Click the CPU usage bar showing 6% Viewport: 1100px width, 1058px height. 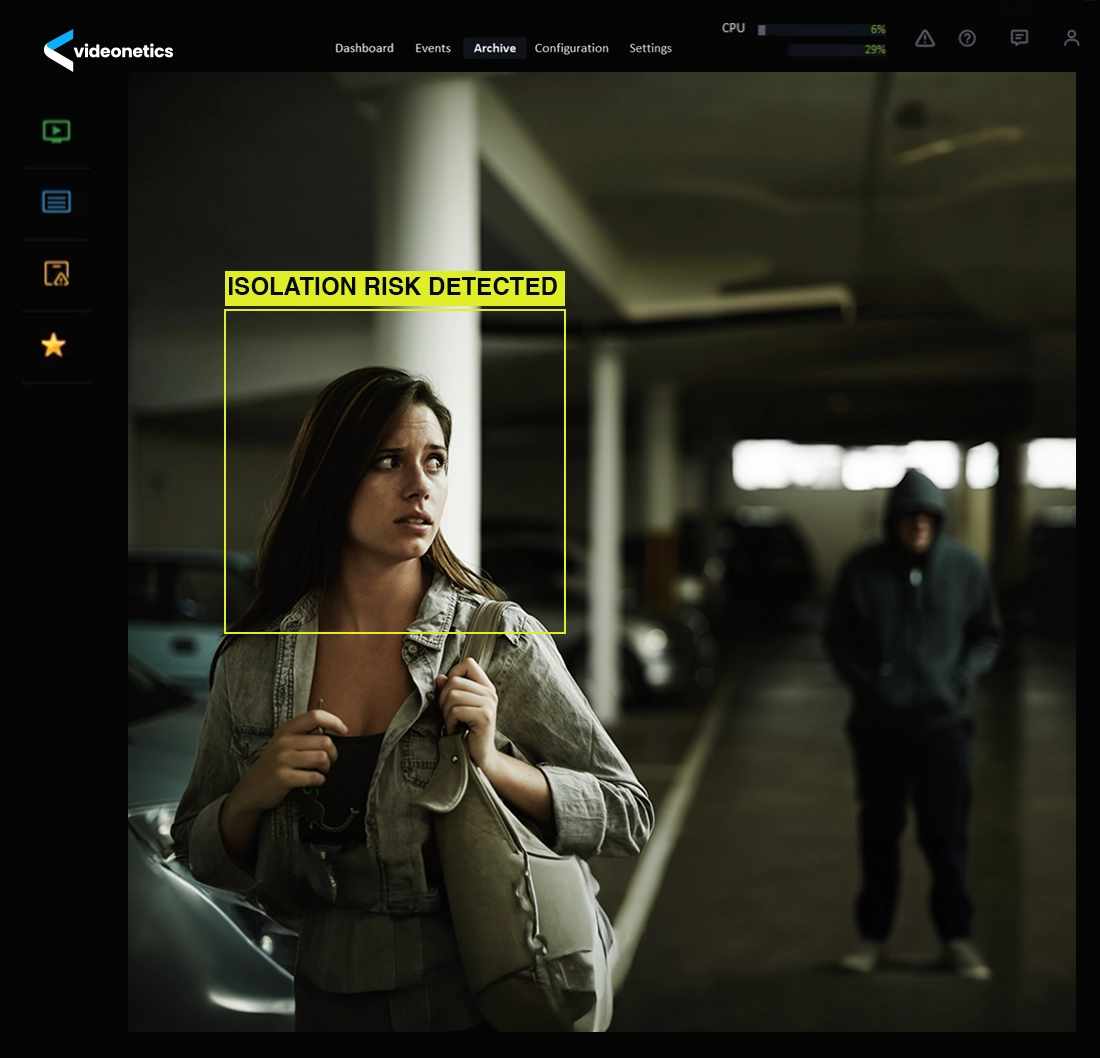click(x=820, y=30)
